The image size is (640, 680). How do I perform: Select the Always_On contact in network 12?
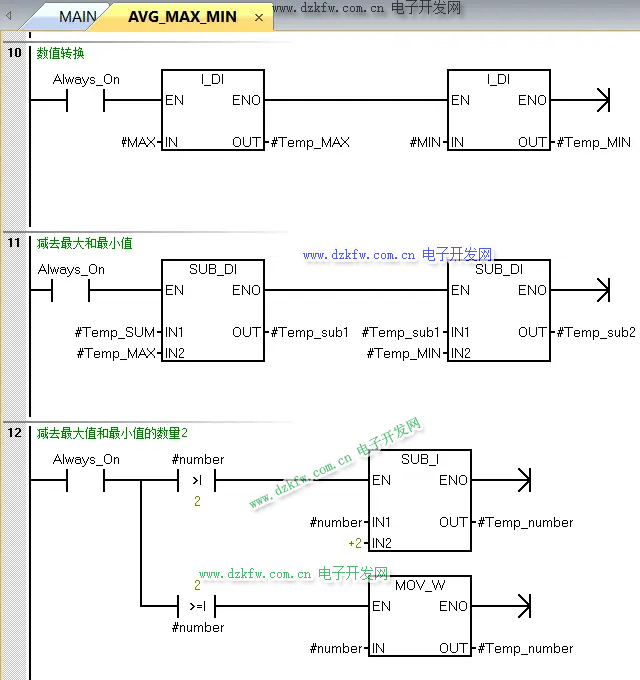click(85, 480)
